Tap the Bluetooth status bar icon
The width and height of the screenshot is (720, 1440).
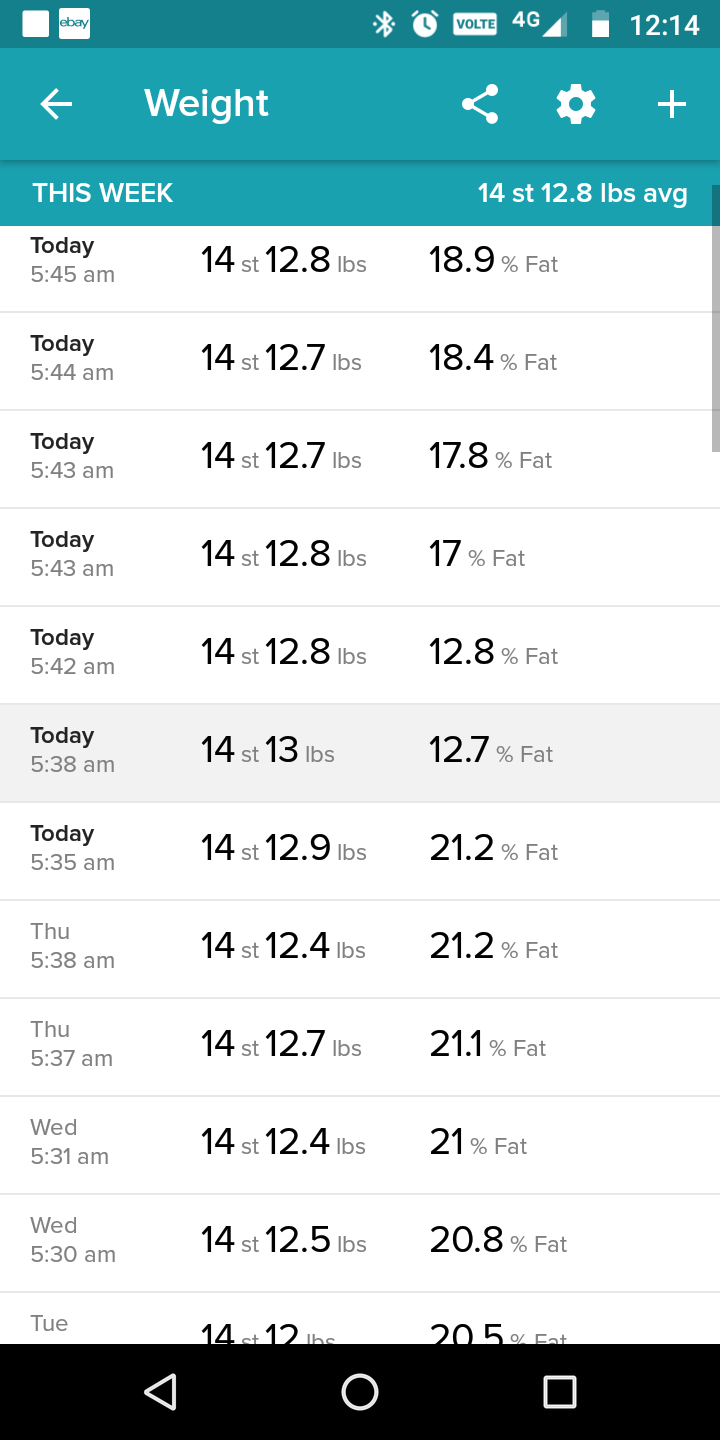(x=384, y=24)
